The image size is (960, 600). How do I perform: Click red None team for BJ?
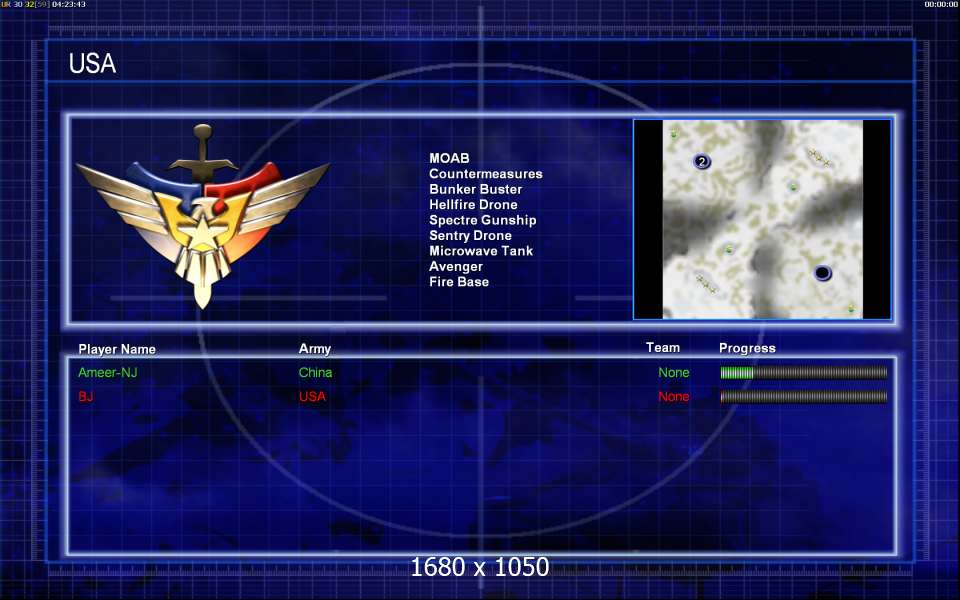673,396
